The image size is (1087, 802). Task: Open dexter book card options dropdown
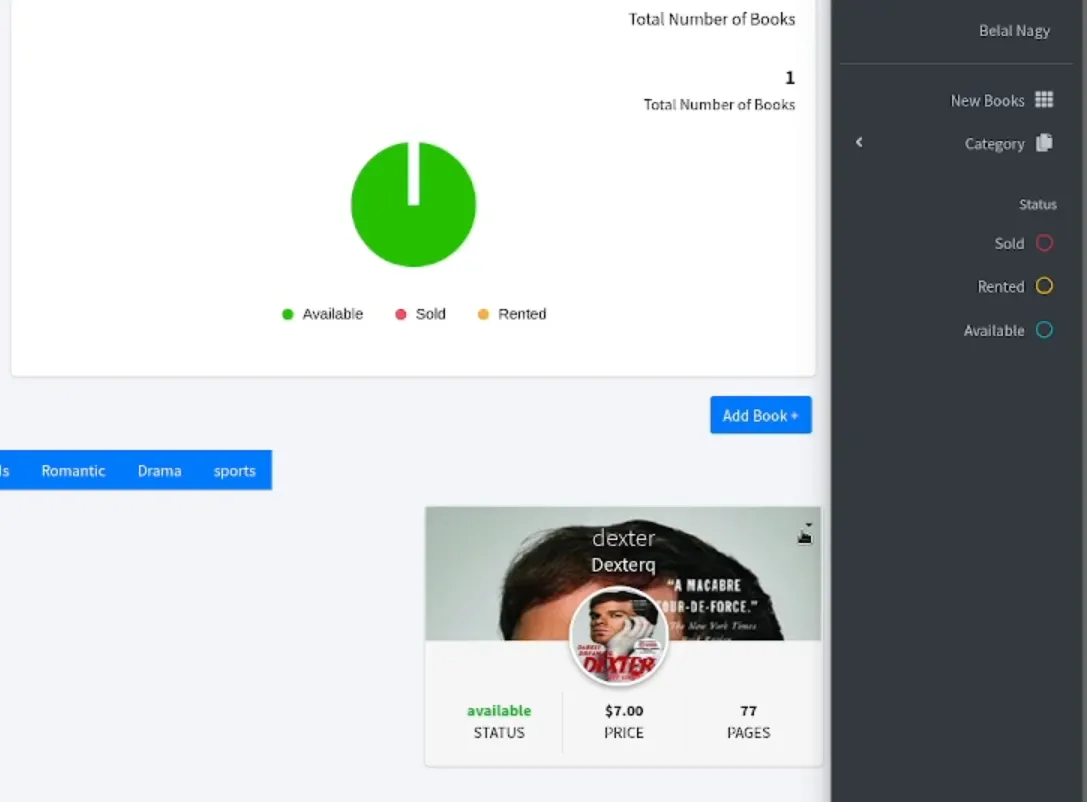[x=808, y=525]
